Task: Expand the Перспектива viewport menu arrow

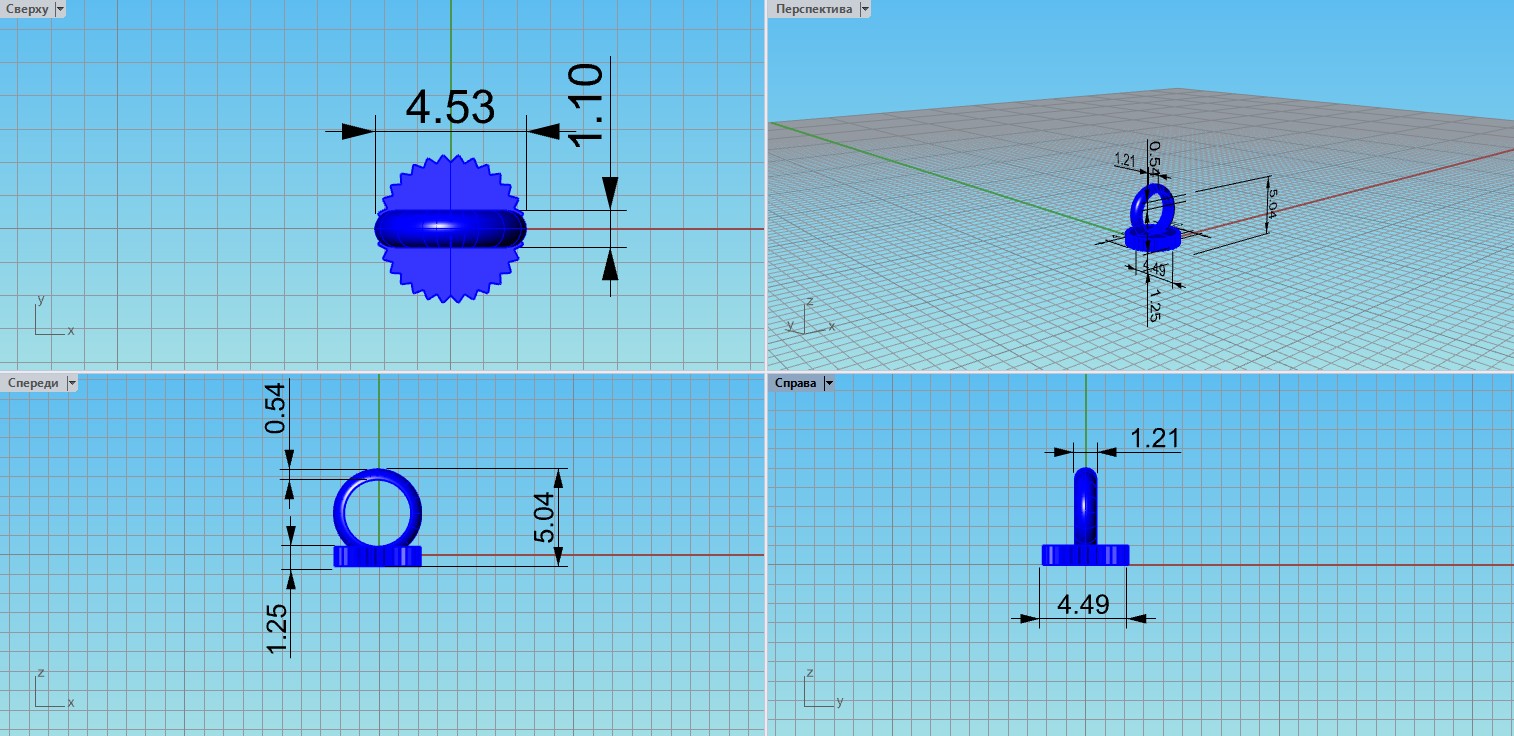Action: click(x=865, y=9)
